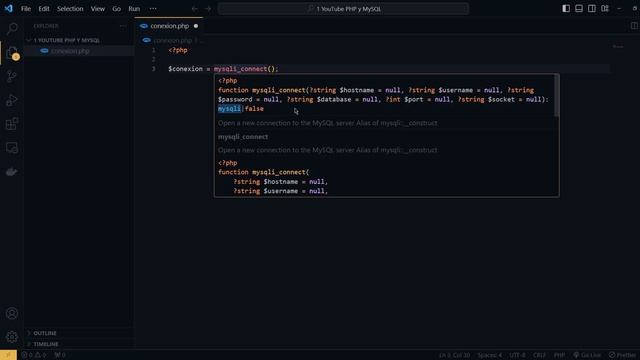640x360 pixels.
Task: Click highlighted mysqli return type in hover
Action: pos(229,109)
